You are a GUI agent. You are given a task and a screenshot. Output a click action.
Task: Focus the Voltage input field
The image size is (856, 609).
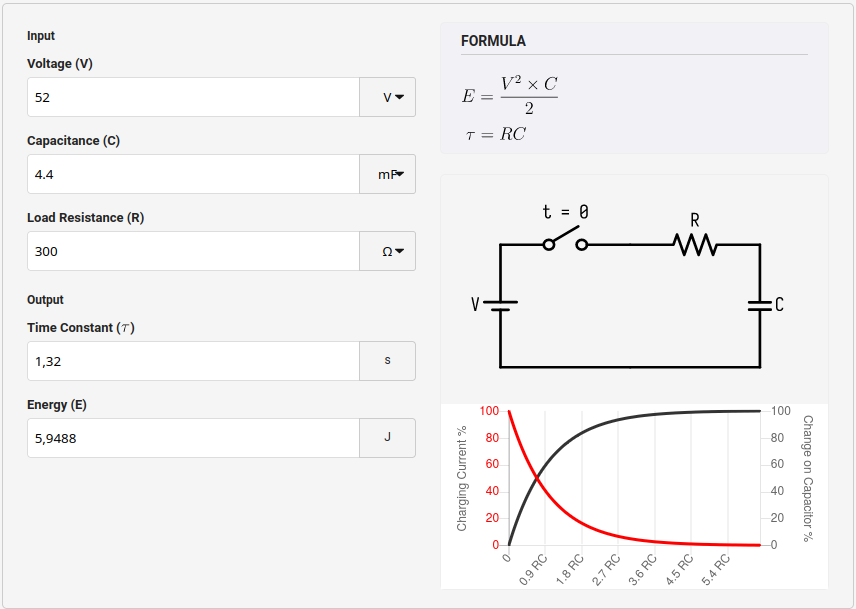pos(193,98)
